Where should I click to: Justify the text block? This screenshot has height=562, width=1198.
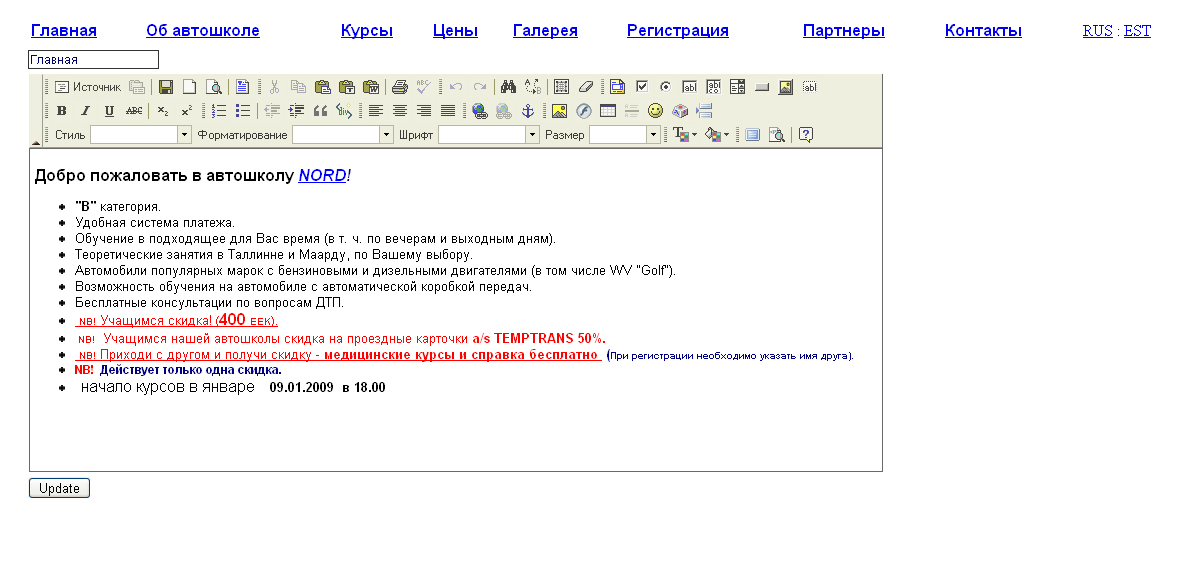pyautogui.click(x=448, y=111)
